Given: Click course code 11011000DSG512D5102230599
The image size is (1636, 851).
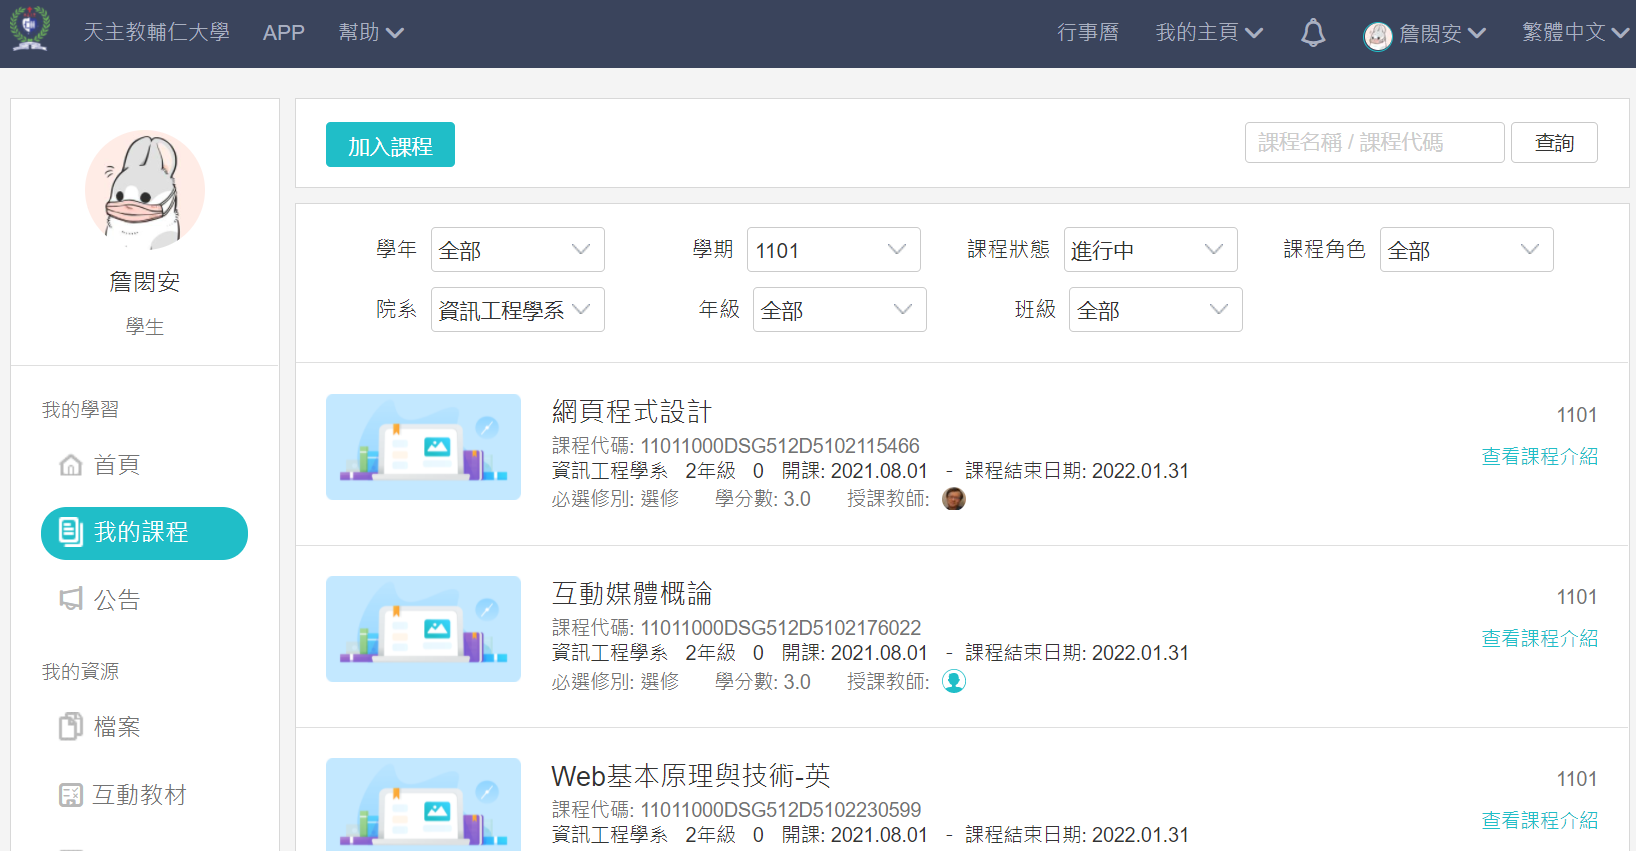Looking at the screenshot, I should click(780, 810).
